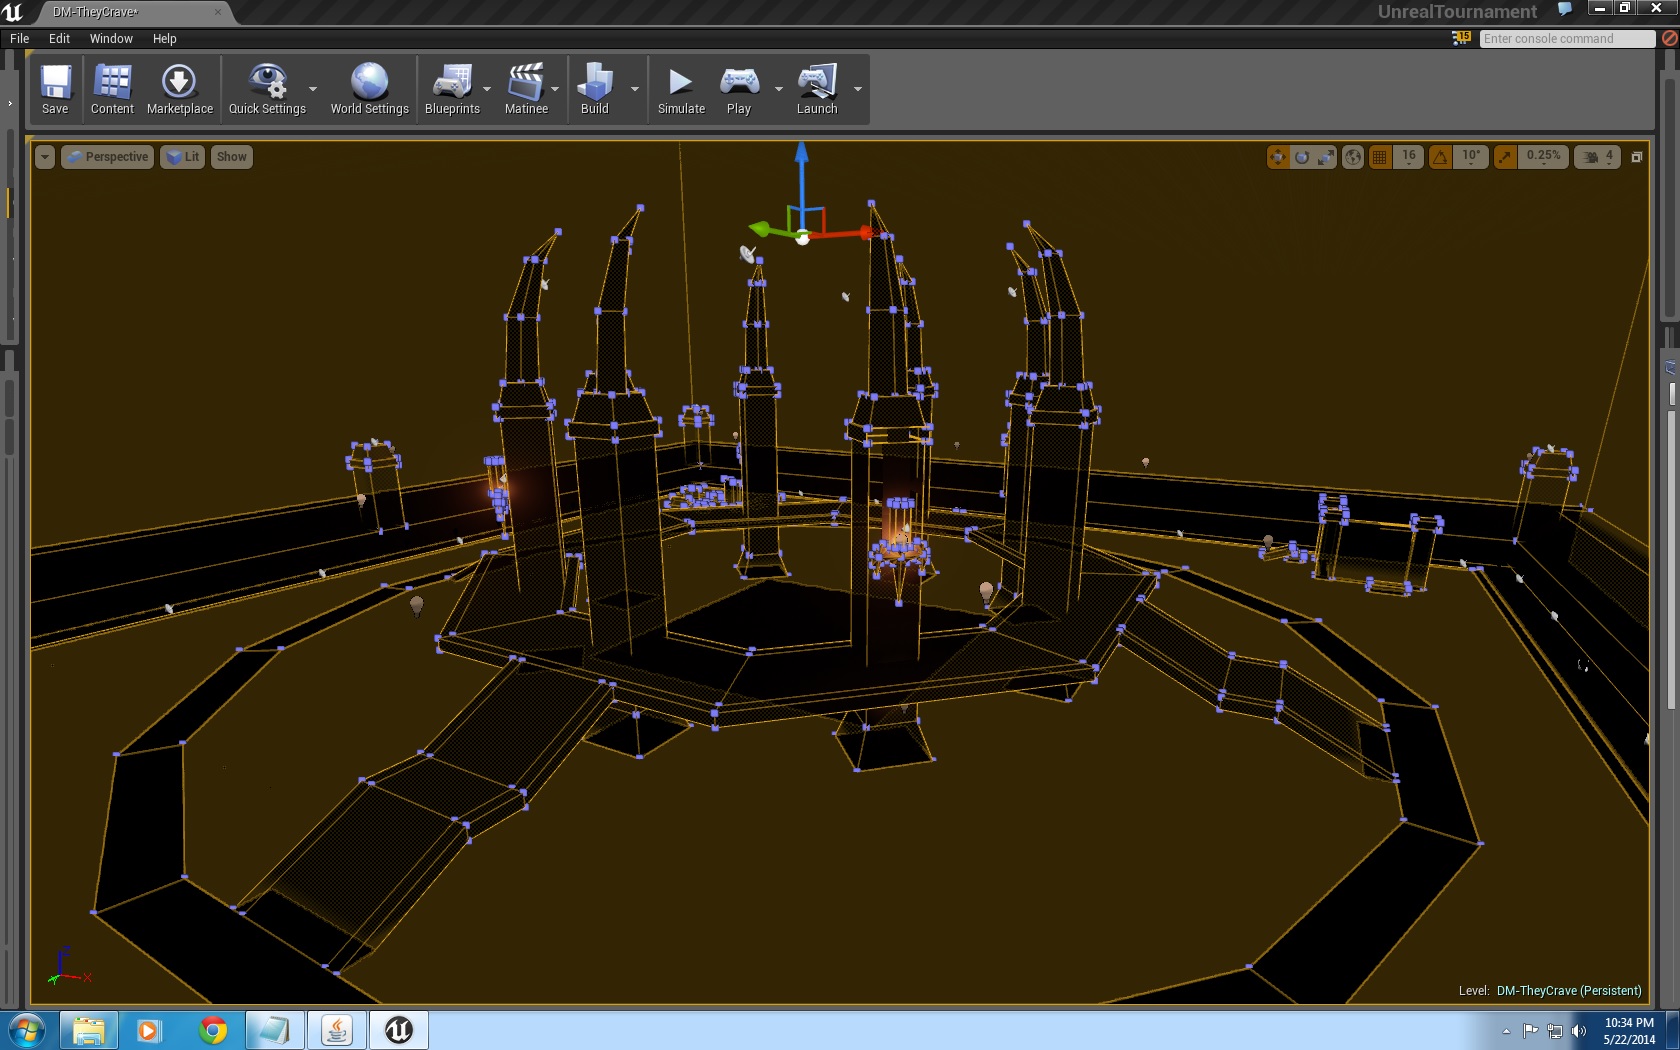Click the source control status icon
This screenshot has height=1050, width=1680.
tap(1669, 38)
